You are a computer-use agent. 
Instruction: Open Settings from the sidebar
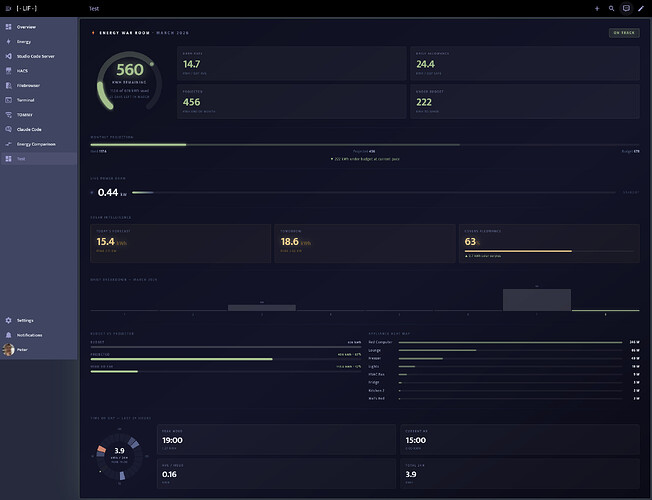(39, 320)
